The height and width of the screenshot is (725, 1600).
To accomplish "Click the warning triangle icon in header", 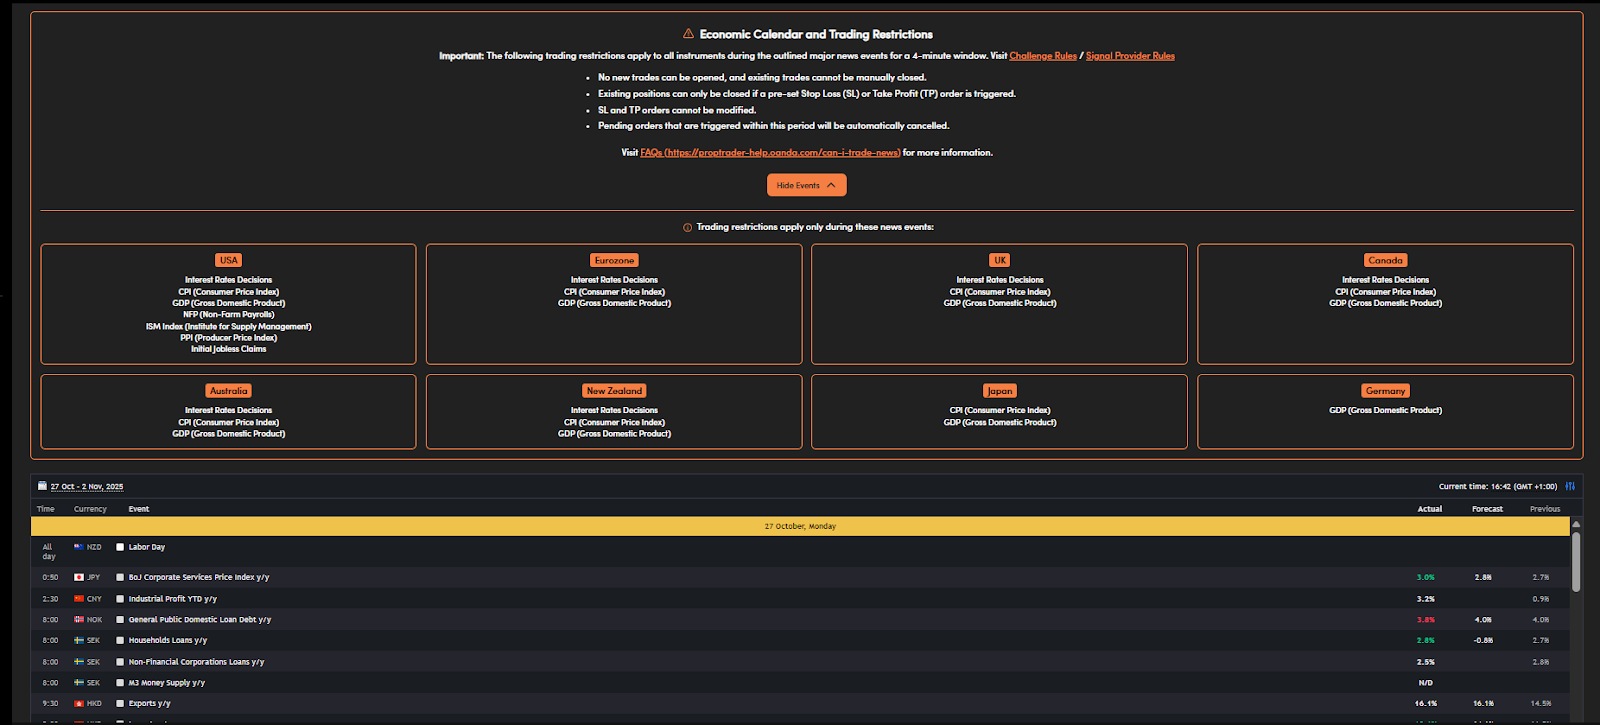I will tap(688, 34).
